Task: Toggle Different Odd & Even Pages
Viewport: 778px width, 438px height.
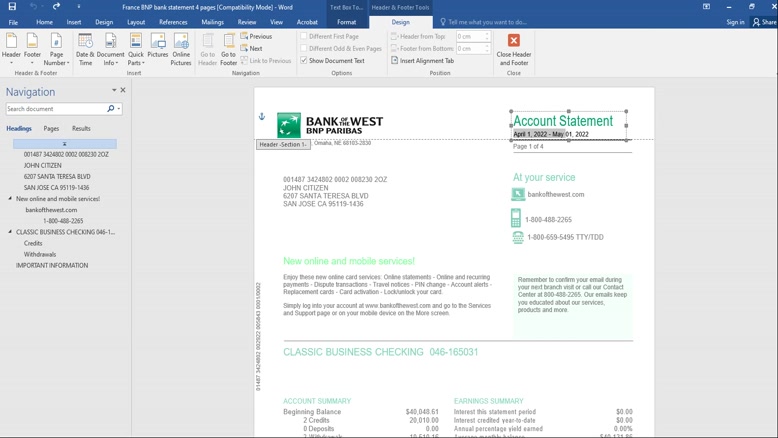Action: tap(304, 48)
